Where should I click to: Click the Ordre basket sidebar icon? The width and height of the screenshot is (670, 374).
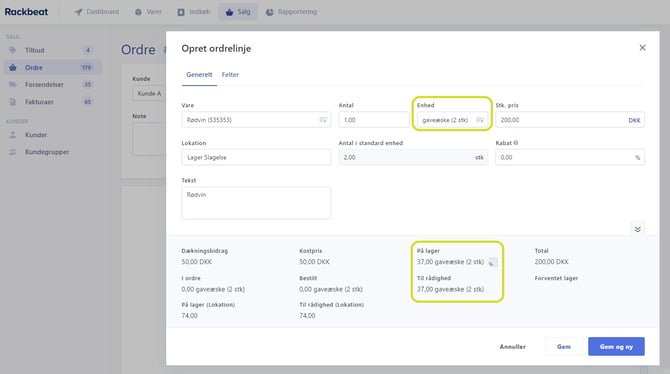coord(13,67)
